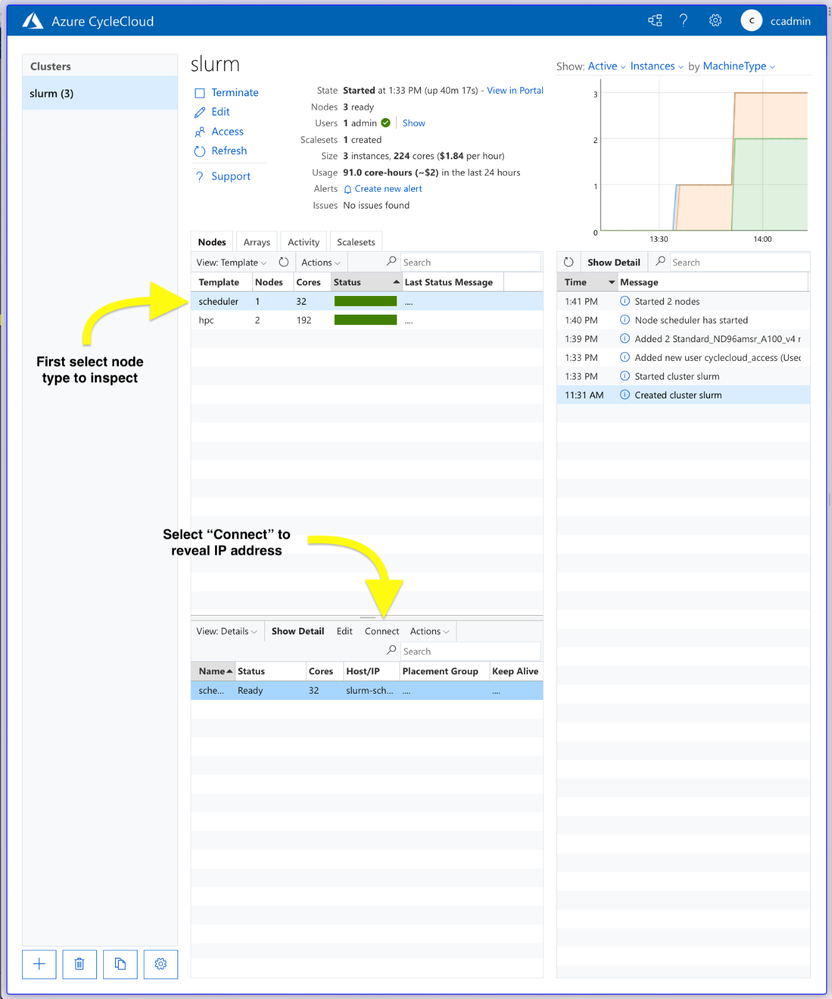832x999 pixels.
Task: Select the hpc template row
Action: pos(367,320)
